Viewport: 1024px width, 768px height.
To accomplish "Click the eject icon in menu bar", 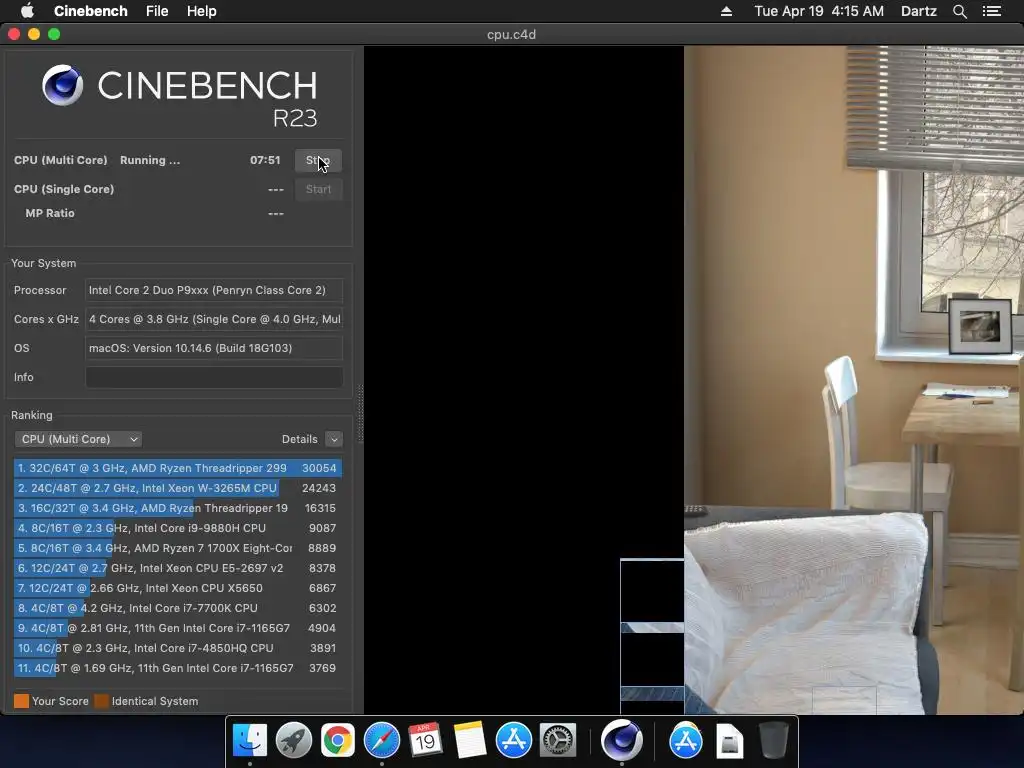I will pos(726,11).
